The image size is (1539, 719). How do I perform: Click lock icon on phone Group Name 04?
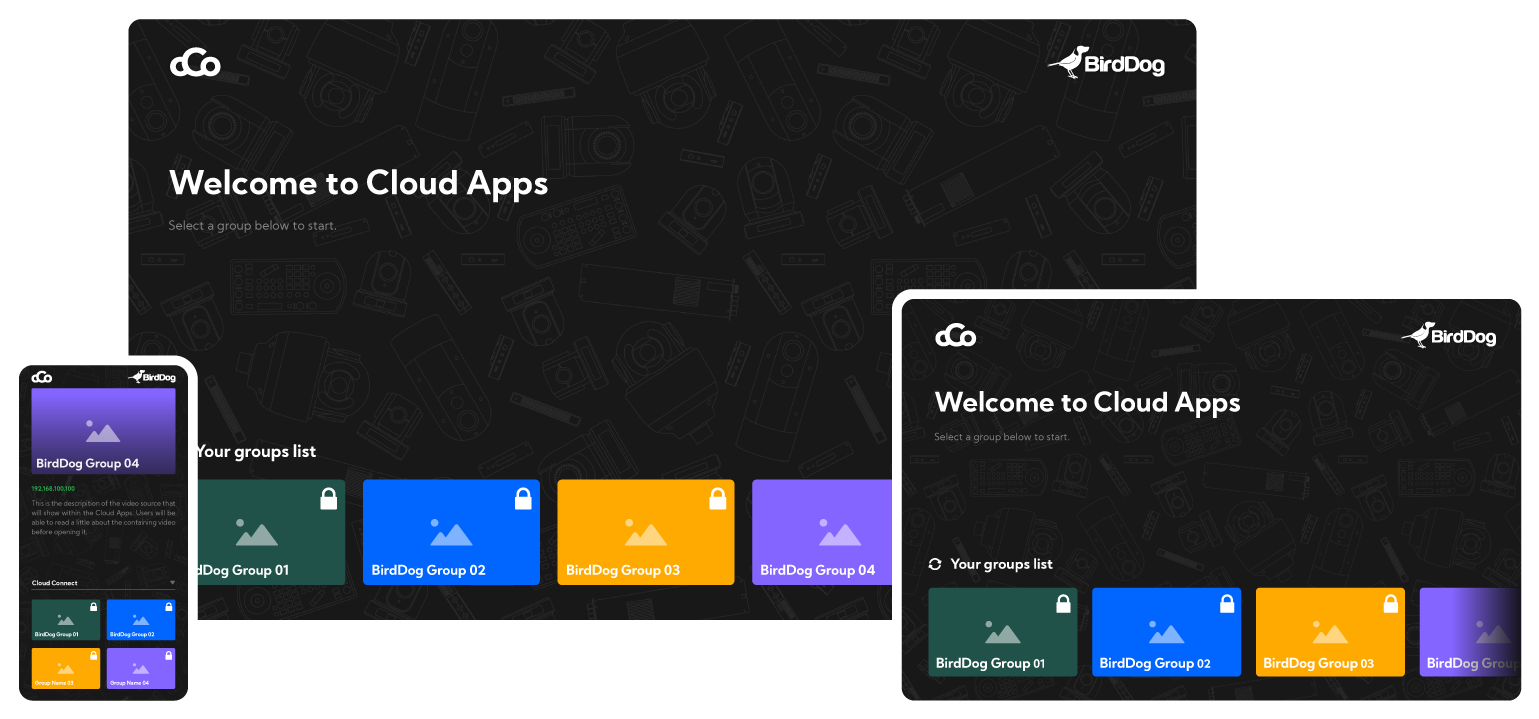coord(168,656)
